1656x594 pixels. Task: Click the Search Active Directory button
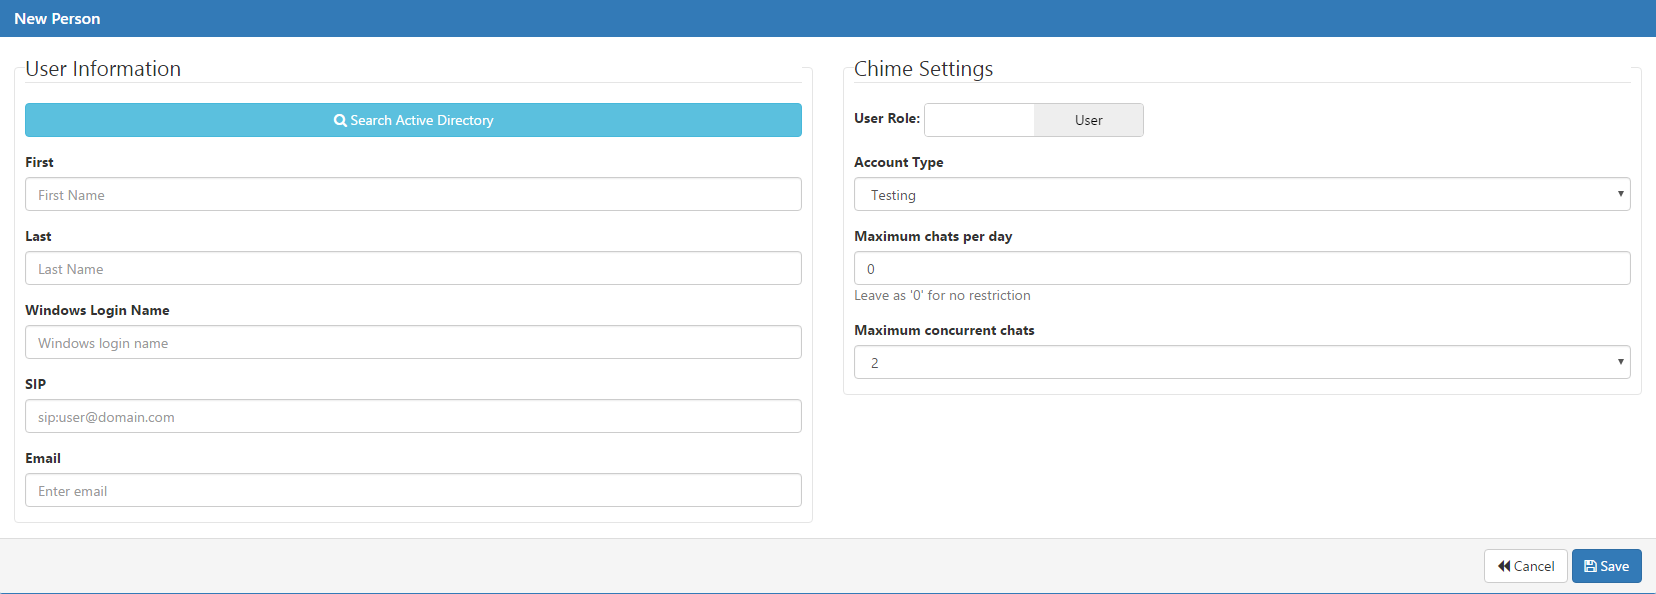413,120
